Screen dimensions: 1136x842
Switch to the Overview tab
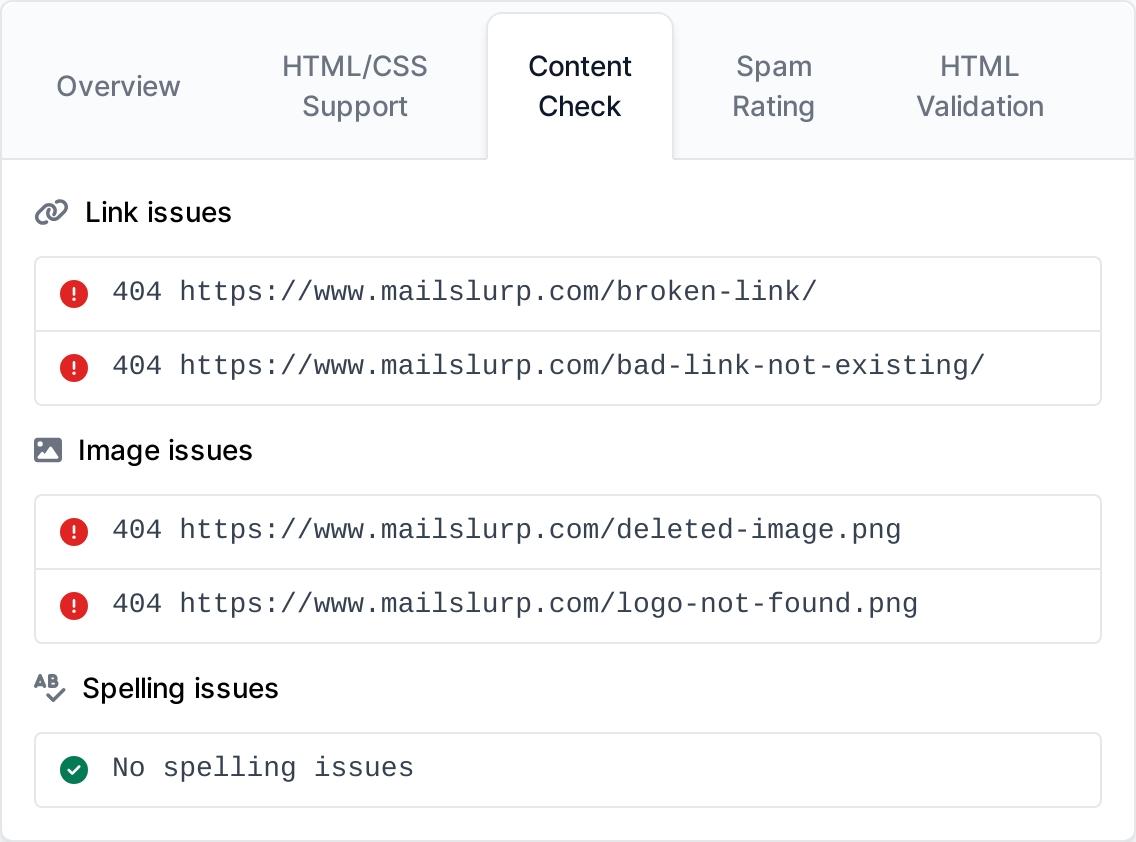(x=118, y=86)
